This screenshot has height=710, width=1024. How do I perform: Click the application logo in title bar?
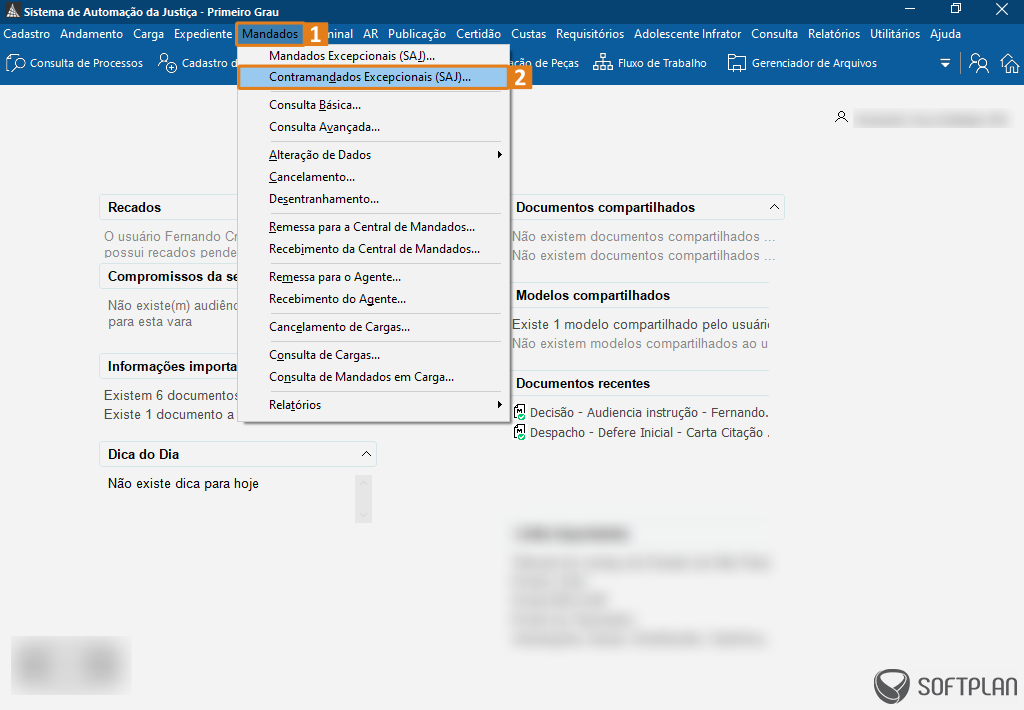tap(12, 11)
